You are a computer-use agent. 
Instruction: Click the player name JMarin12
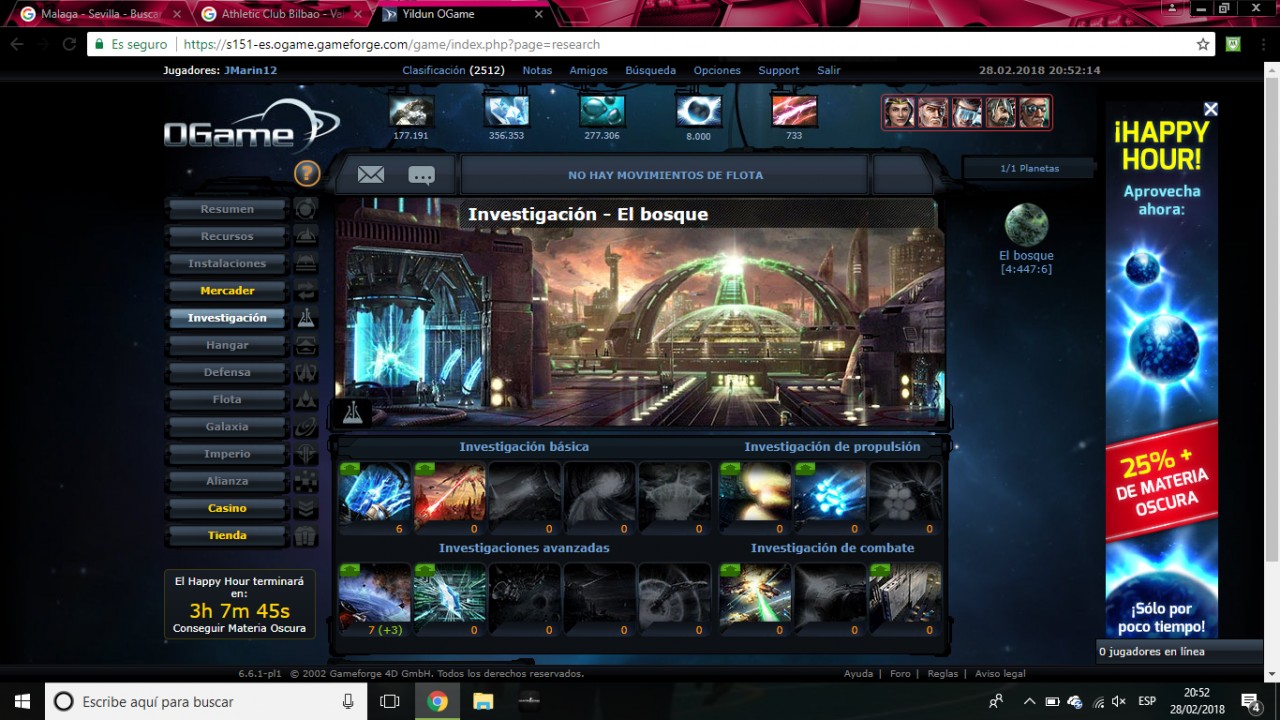click(251, 71)
